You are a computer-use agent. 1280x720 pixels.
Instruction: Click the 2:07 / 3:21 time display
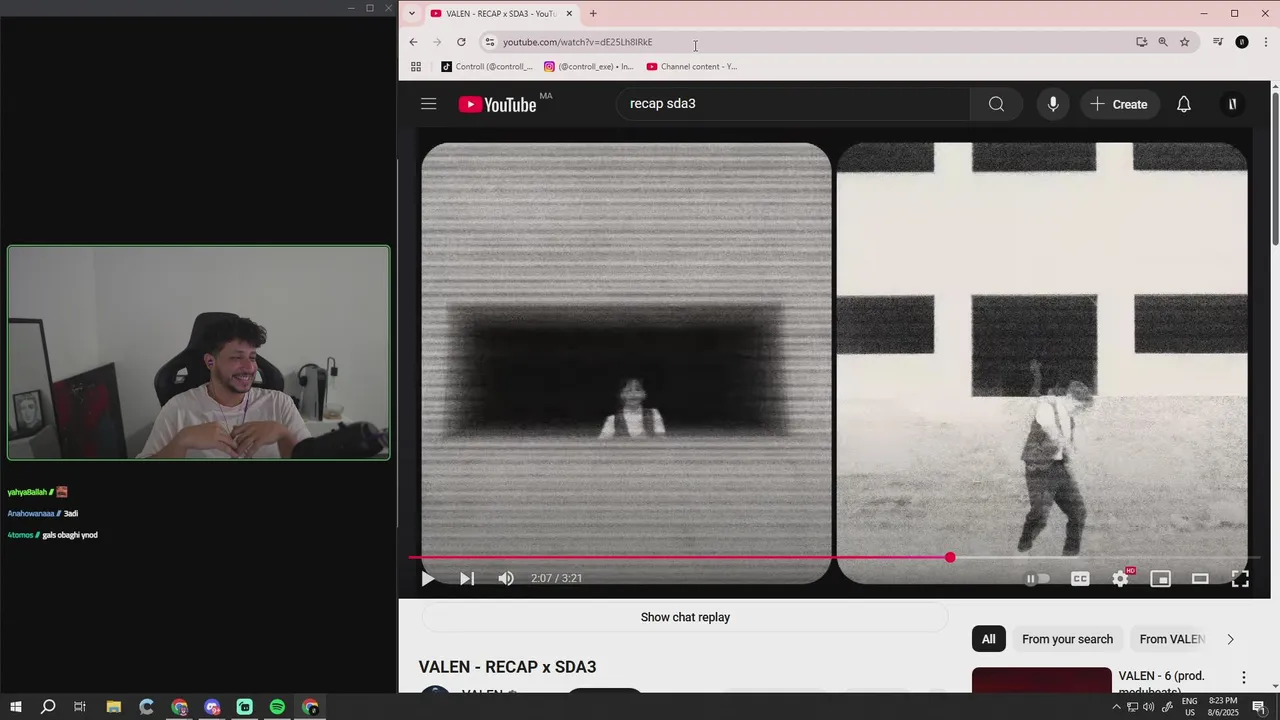coord(557,578)
